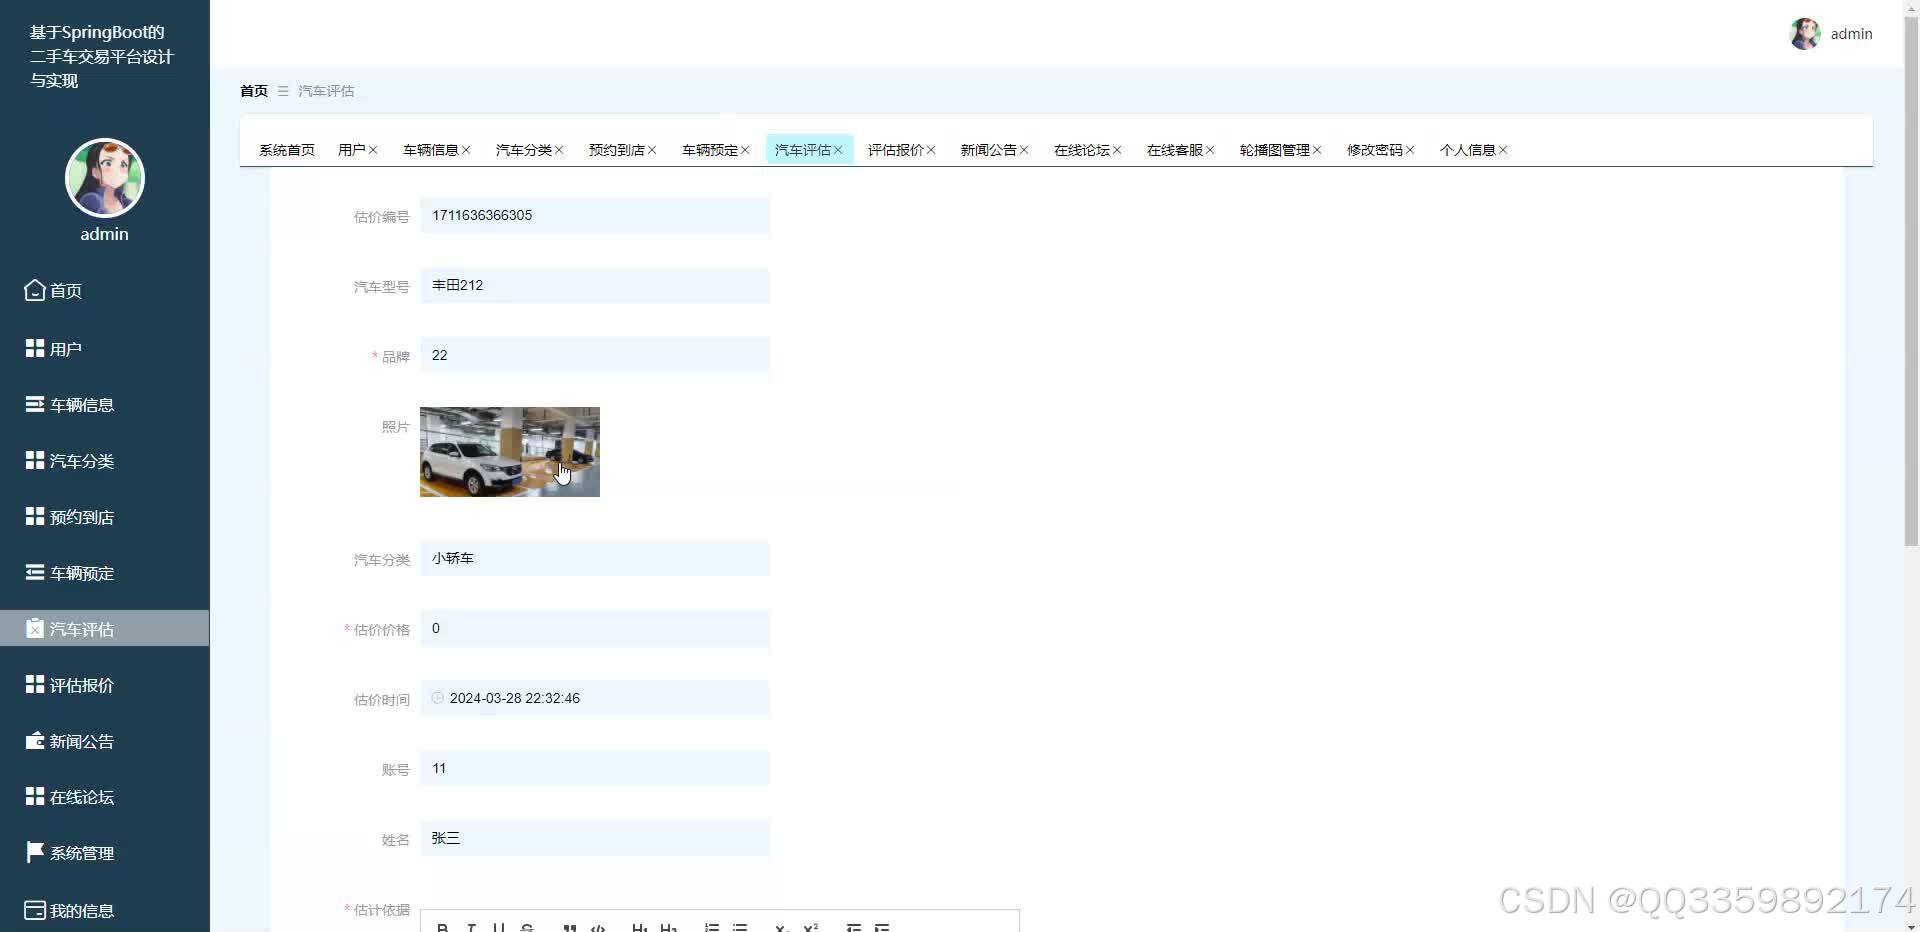The width and height of the screenshot is (1920, 932).
Task: Toggle bold in the 估计依据 editor toolbar
Action: pyautogui.click(x=442, y=927)
